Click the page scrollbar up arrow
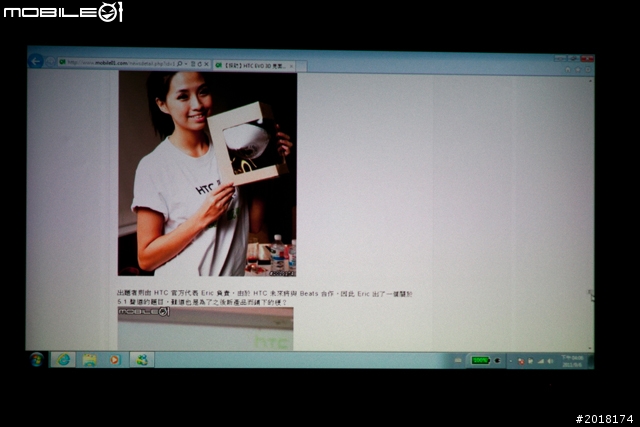 tap(590, 81)
